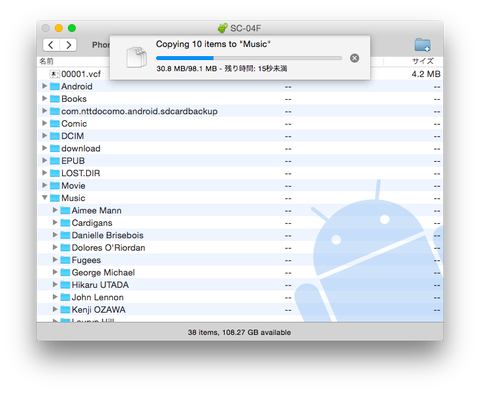
Task: Expand the Fugees subfolder
Action: tap(55, 260)
